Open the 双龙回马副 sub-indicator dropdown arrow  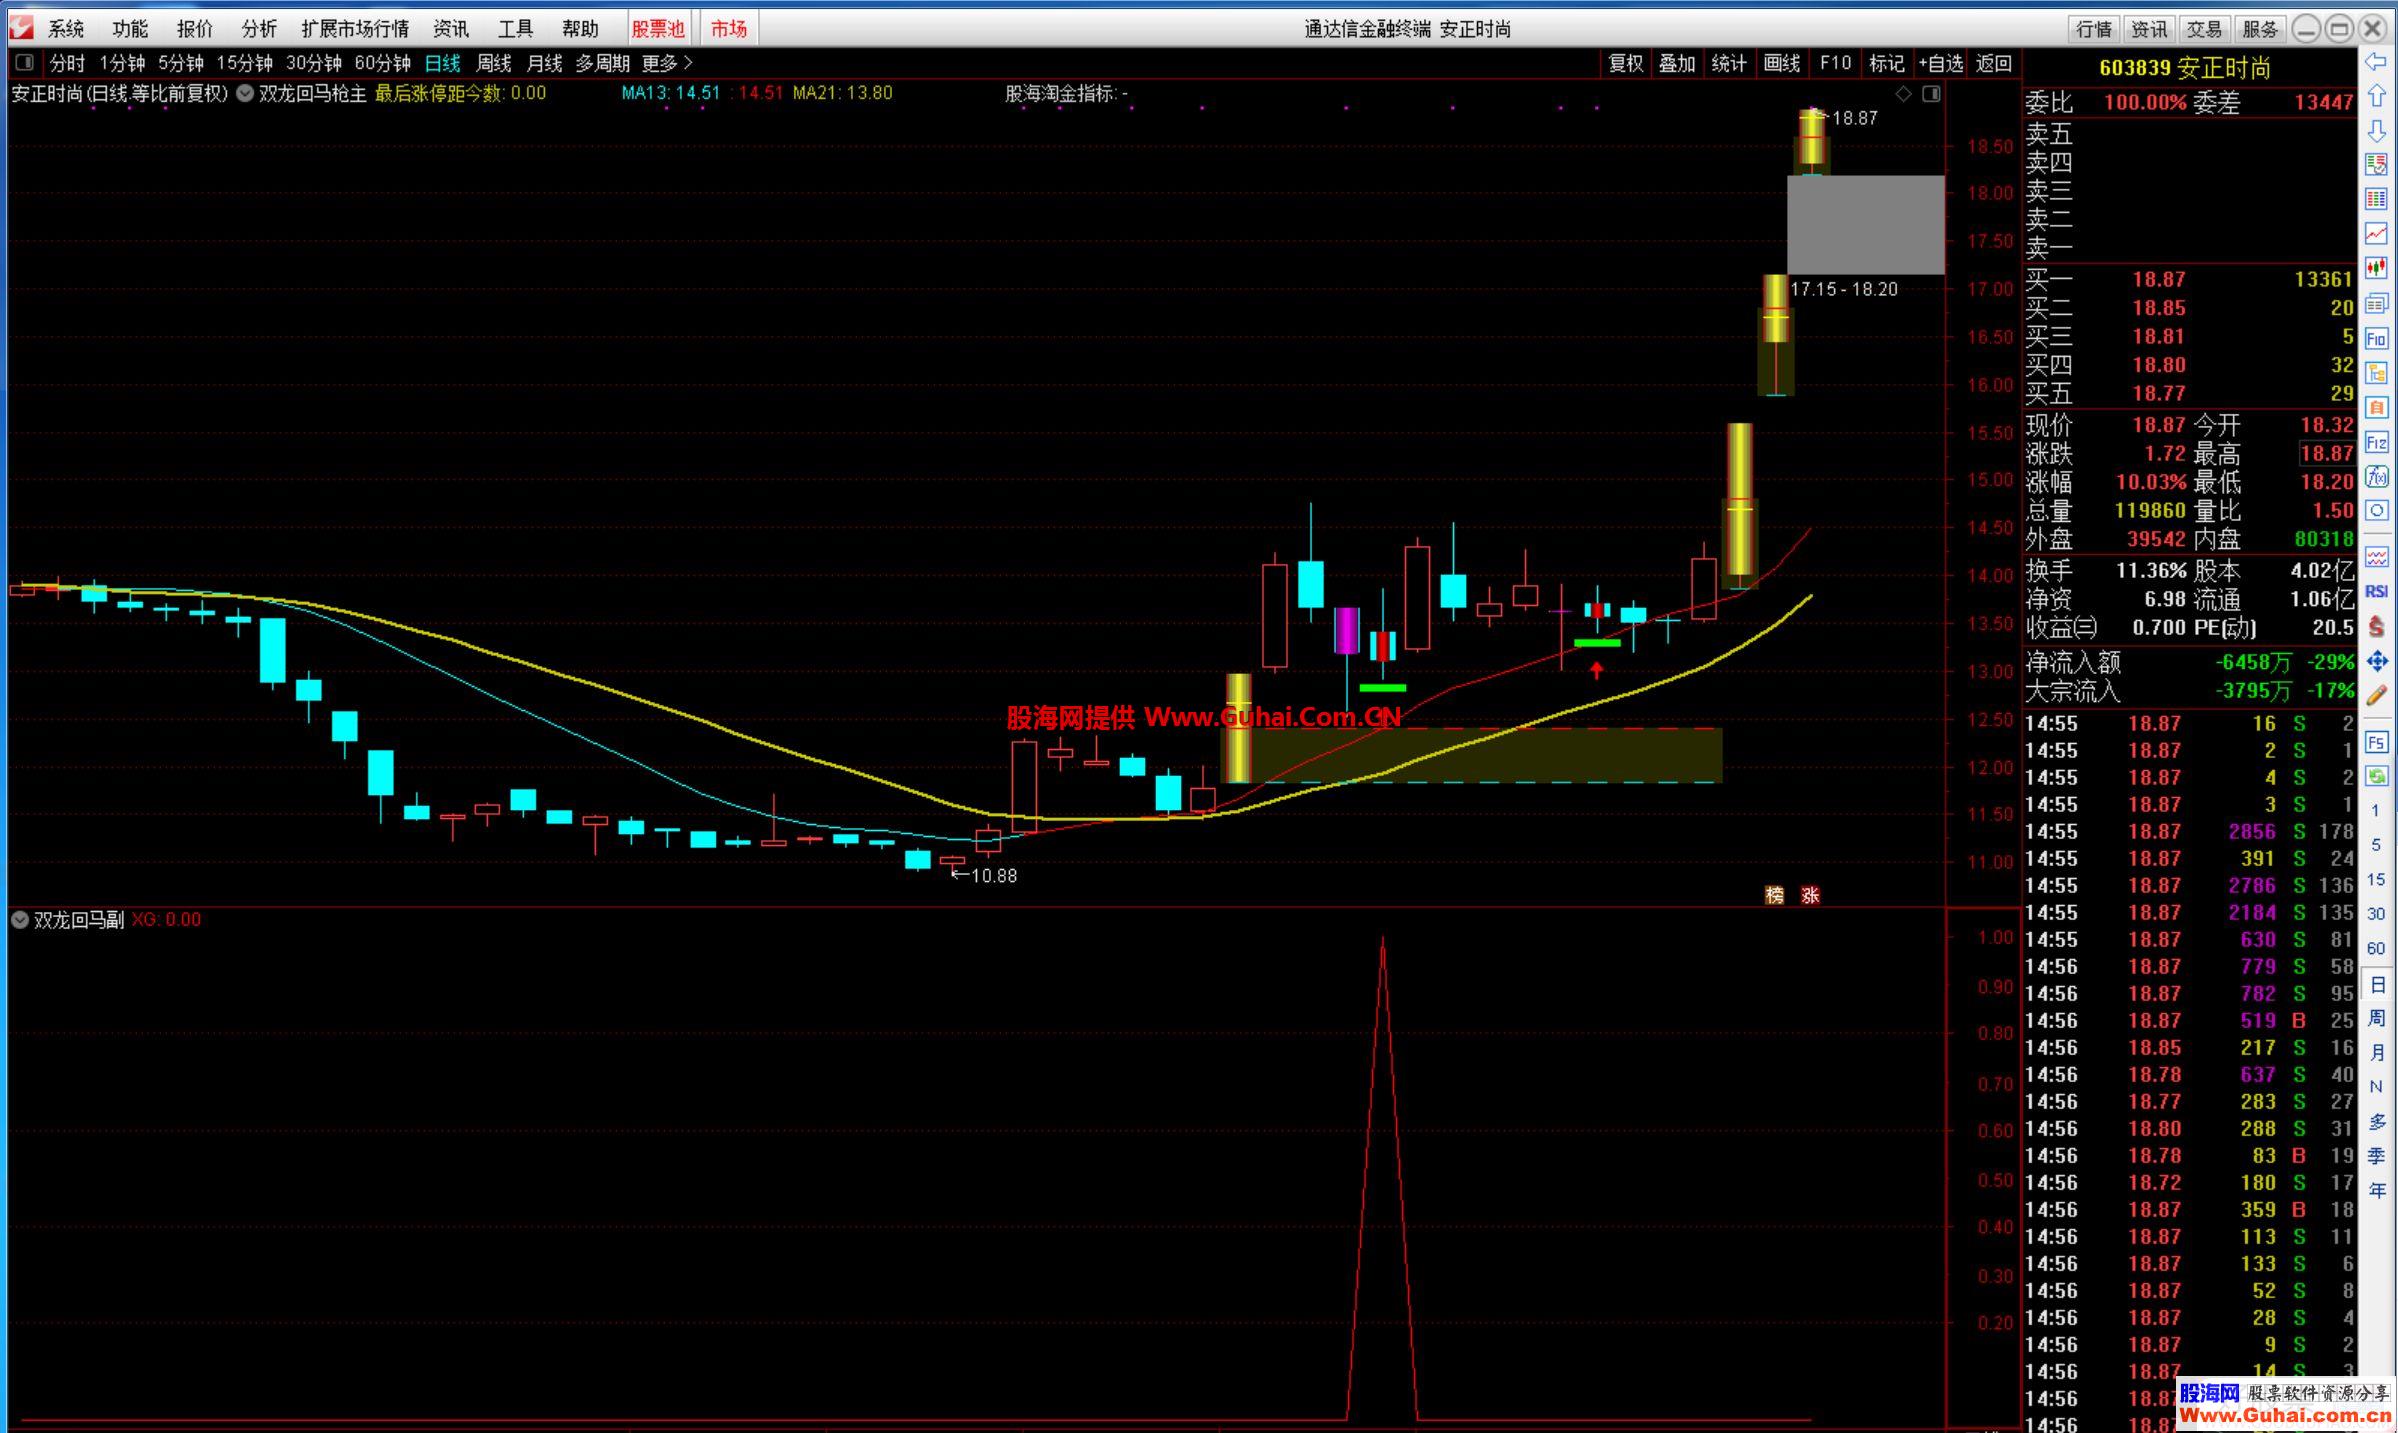tap(20, 920)
